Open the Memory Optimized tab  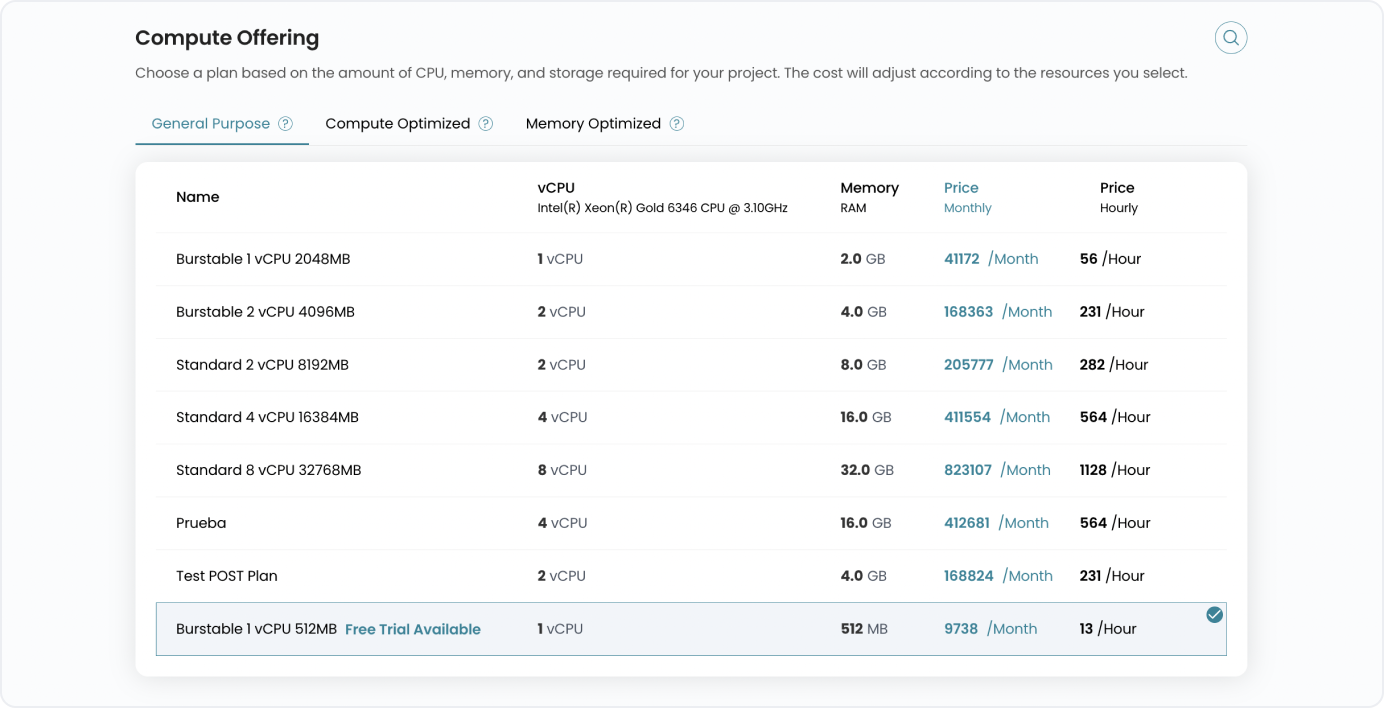pos(593,124)
